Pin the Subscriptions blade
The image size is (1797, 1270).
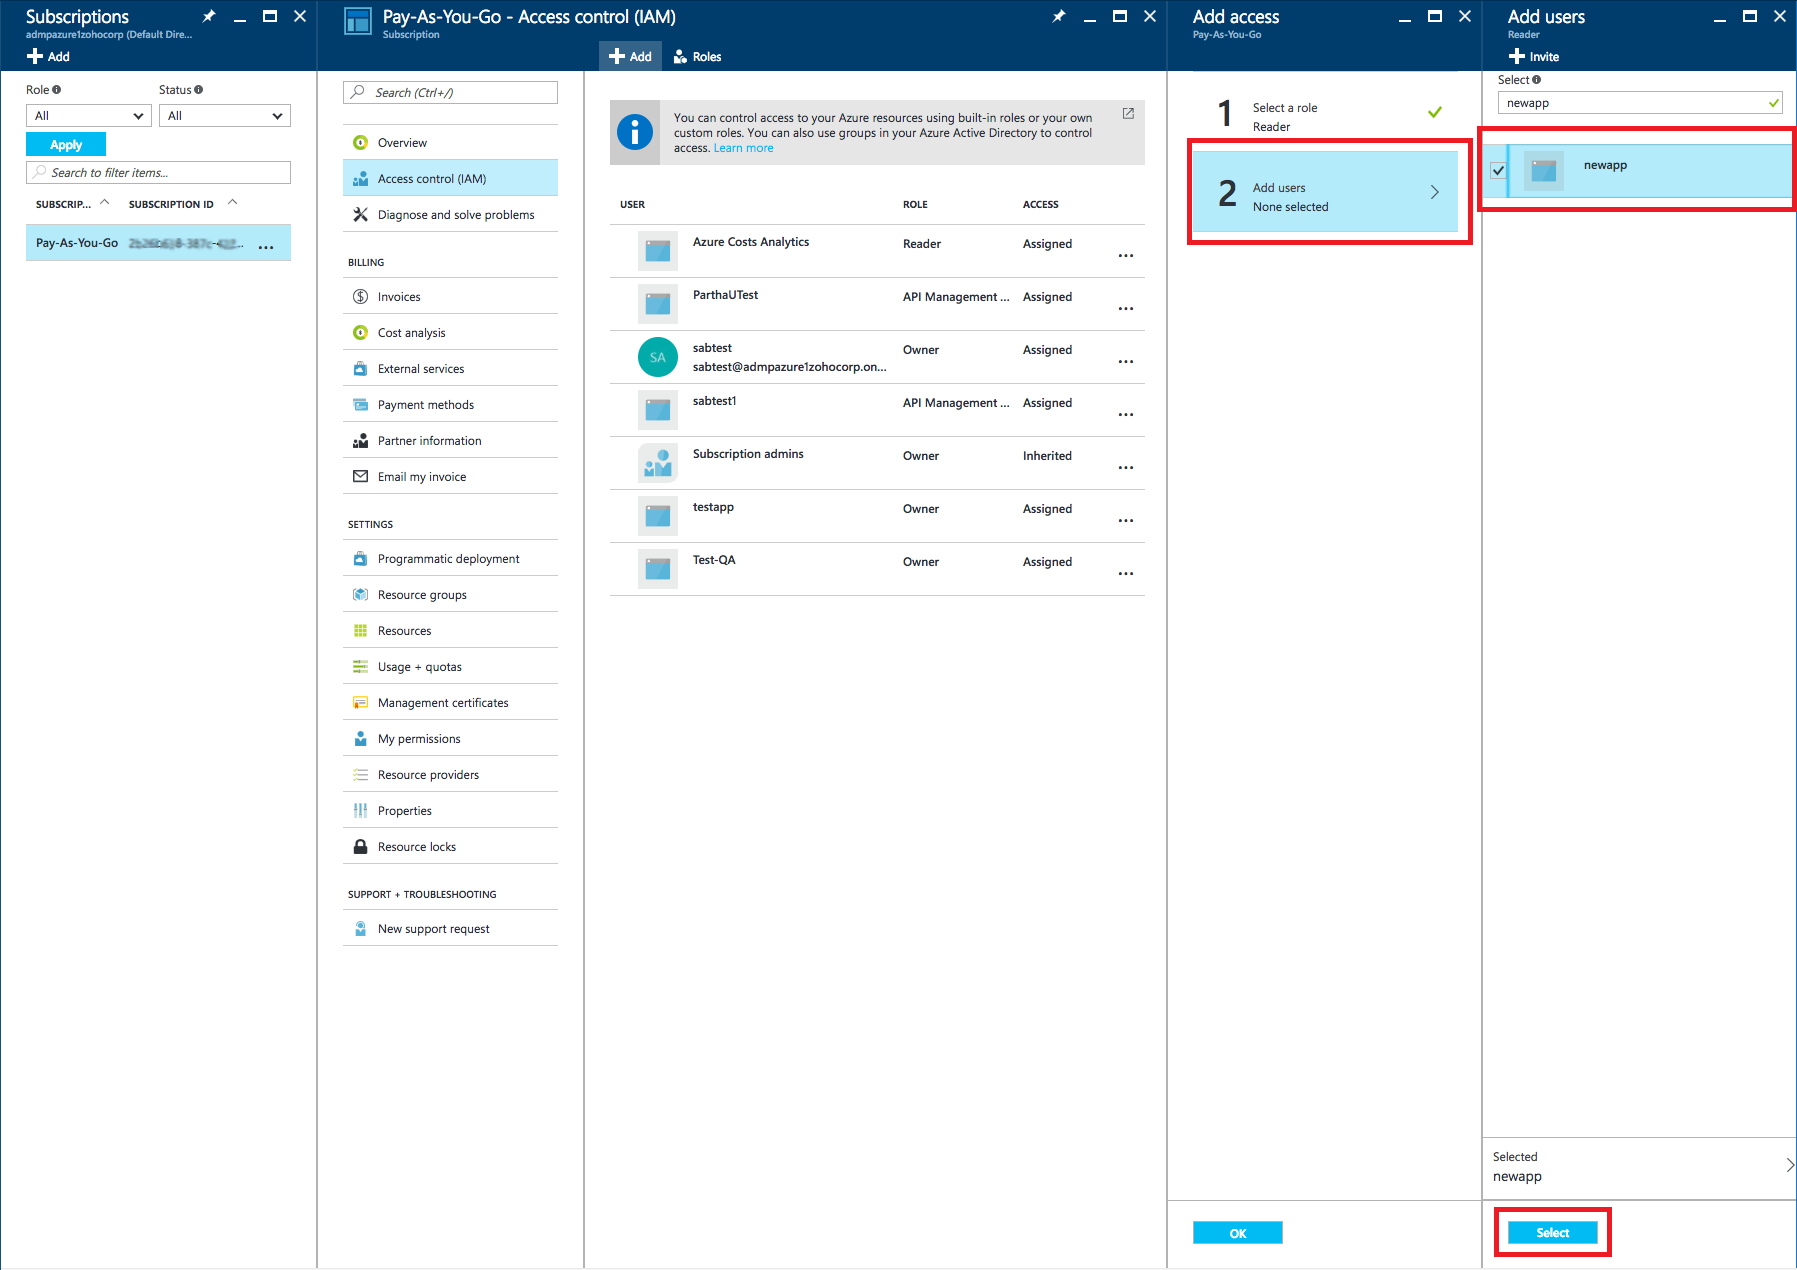pos(209,16)
